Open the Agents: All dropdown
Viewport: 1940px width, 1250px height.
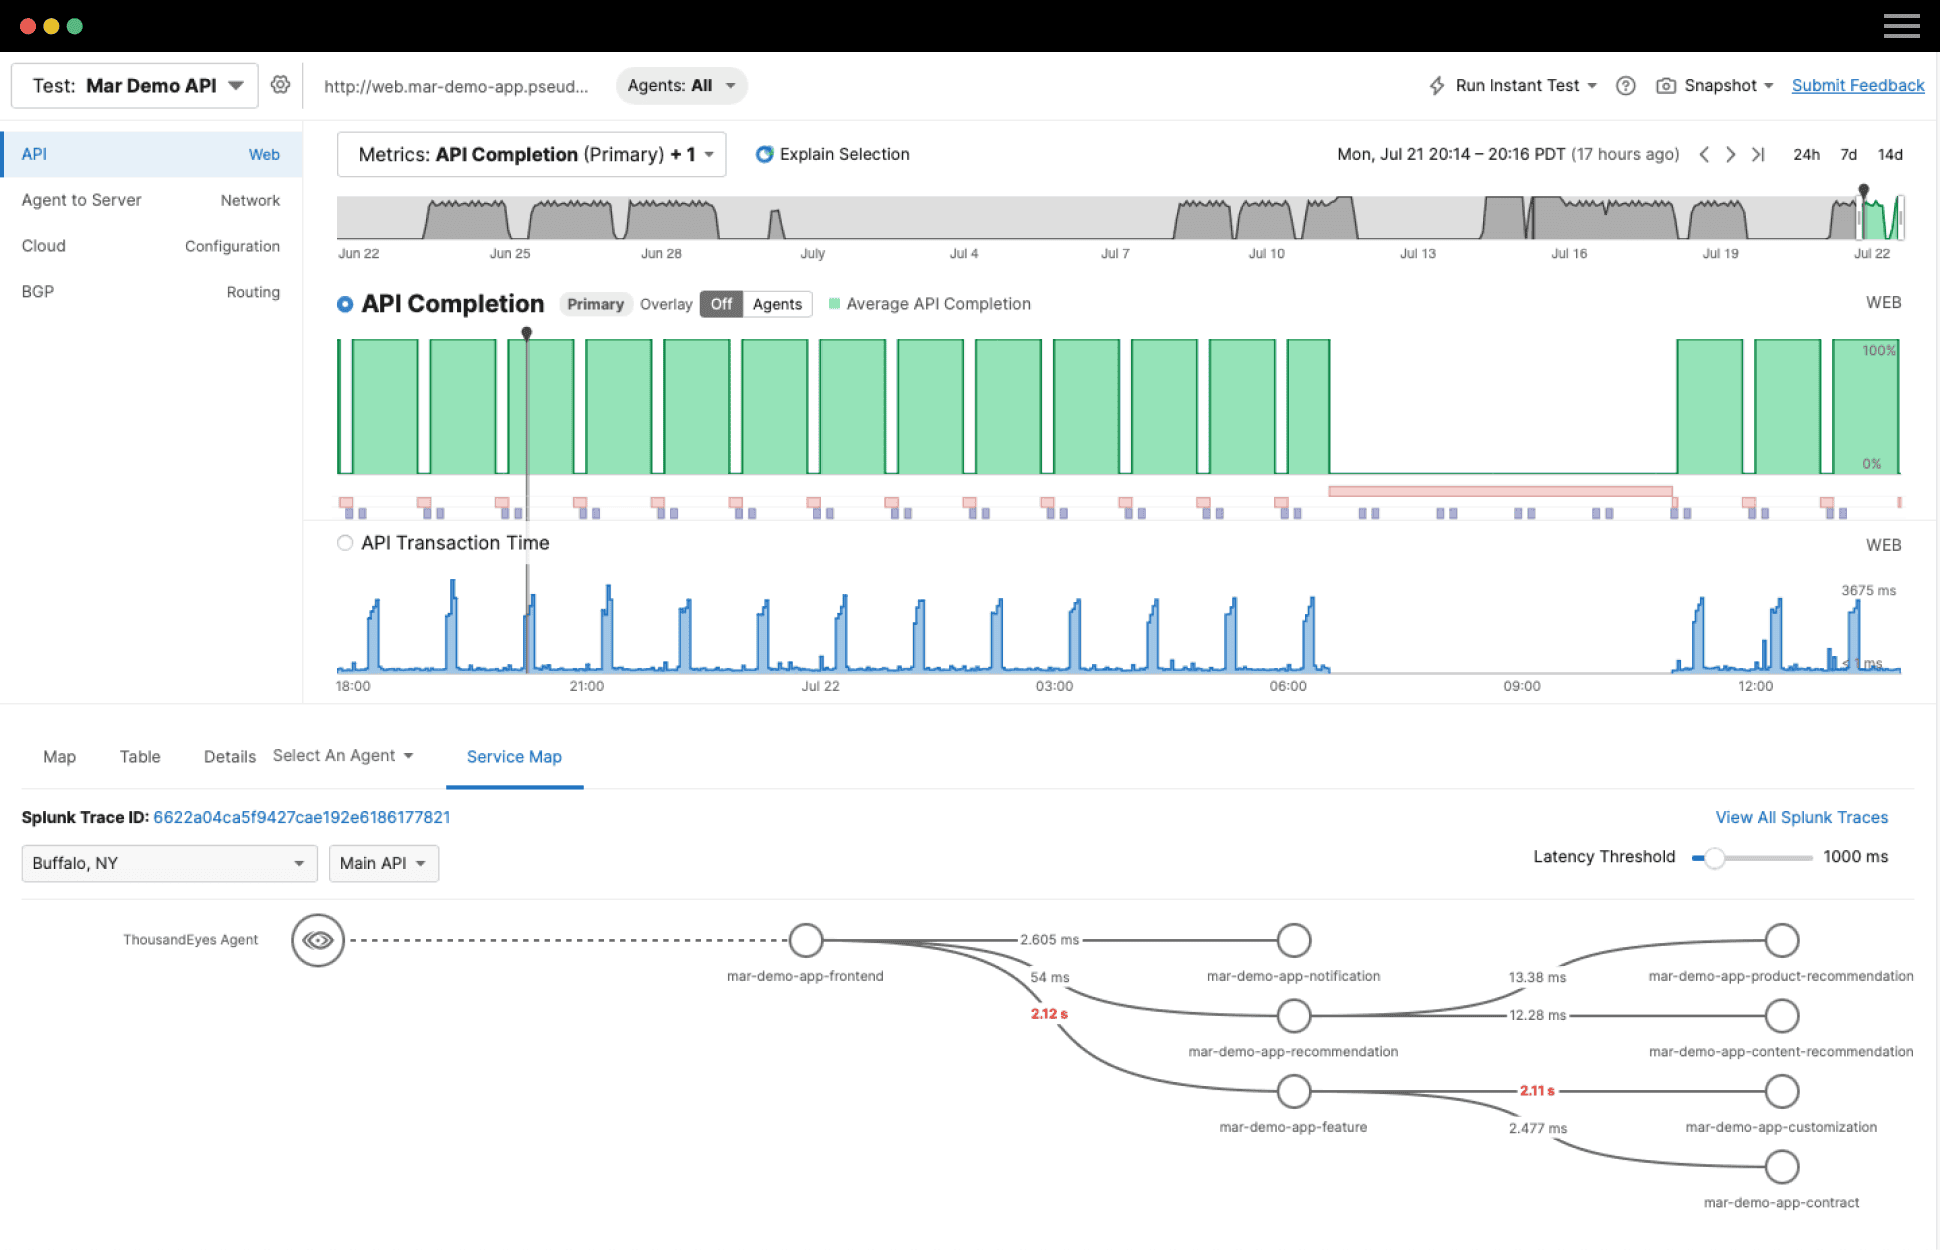(681, 85)
